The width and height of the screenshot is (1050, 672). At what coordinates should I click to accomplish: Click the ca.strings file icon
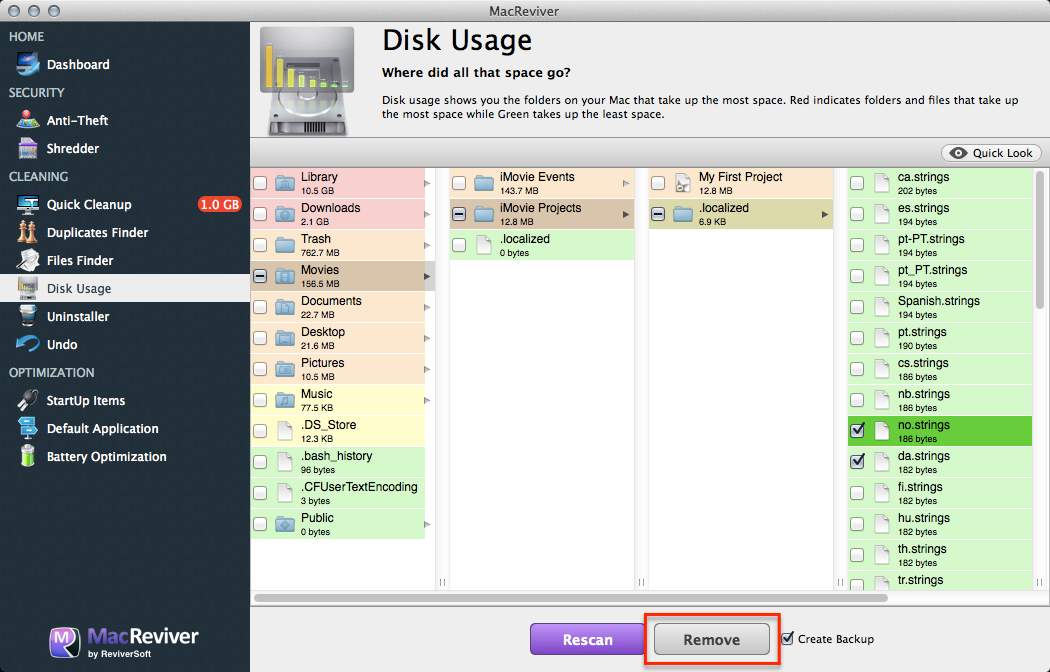point(883,183)
